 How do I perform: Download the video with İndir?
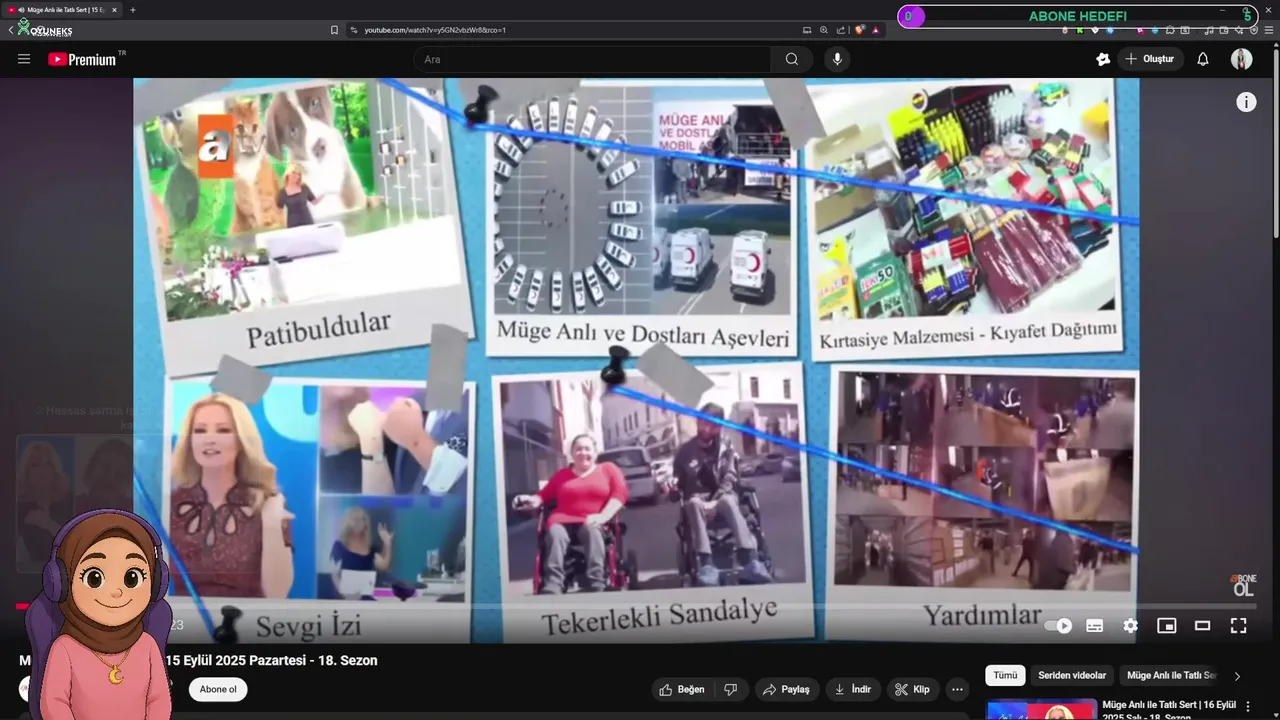click(x=853, y=689)
